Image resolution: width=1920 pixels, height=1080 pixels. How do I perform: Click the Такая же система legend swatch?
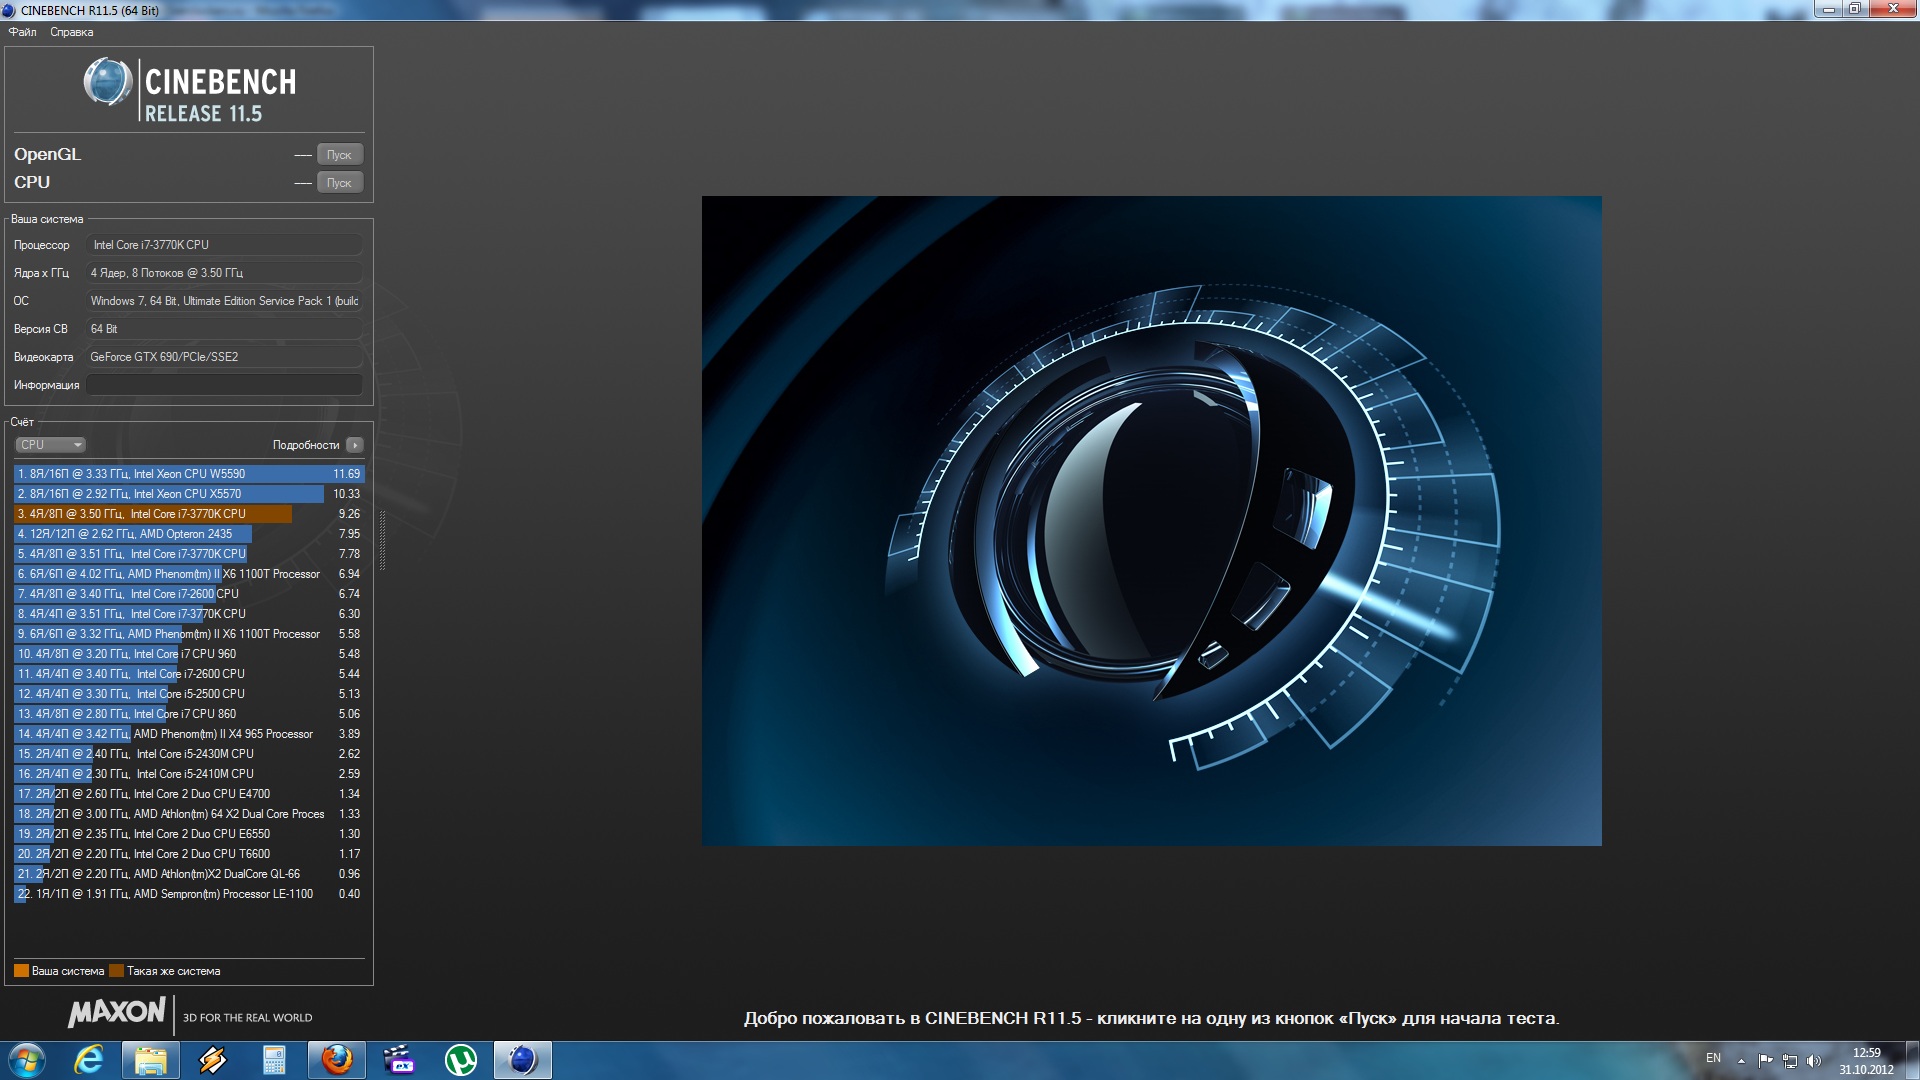coord(116,971)
